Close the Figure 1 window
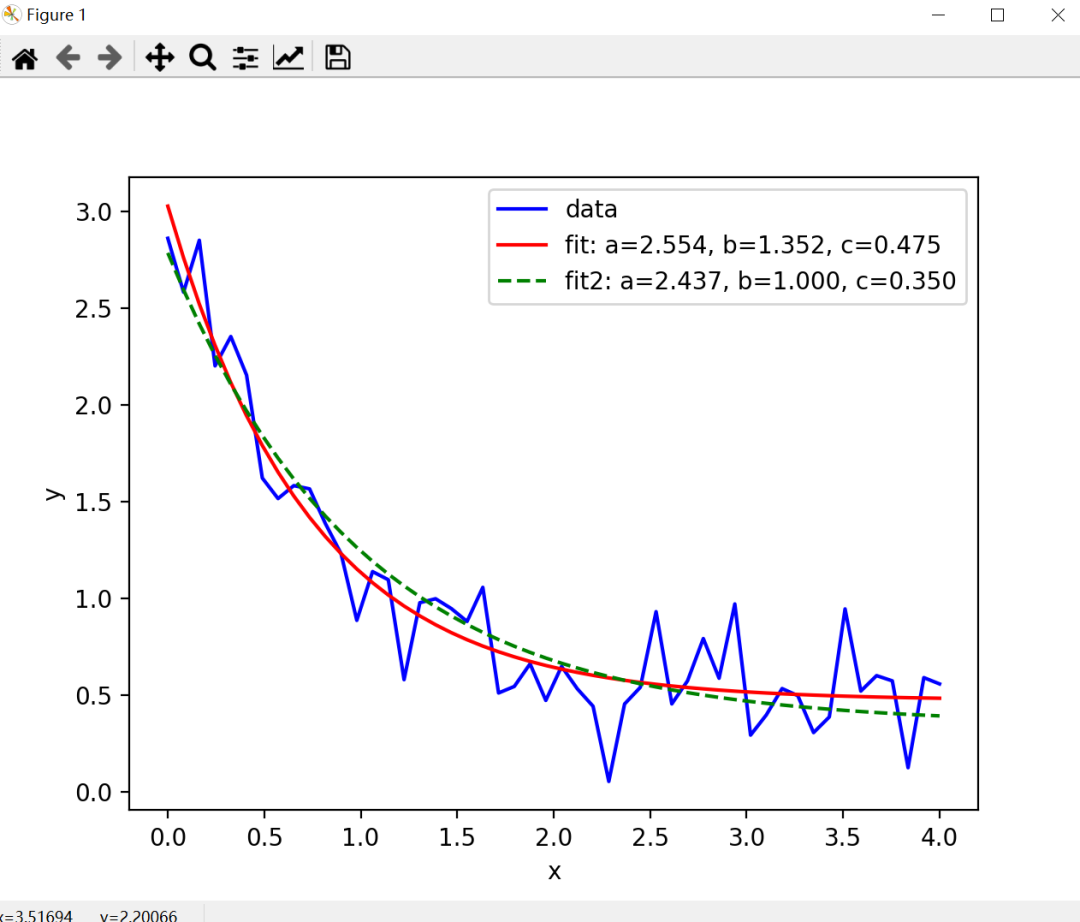 pyautogui.click(x=1058, y=15)
